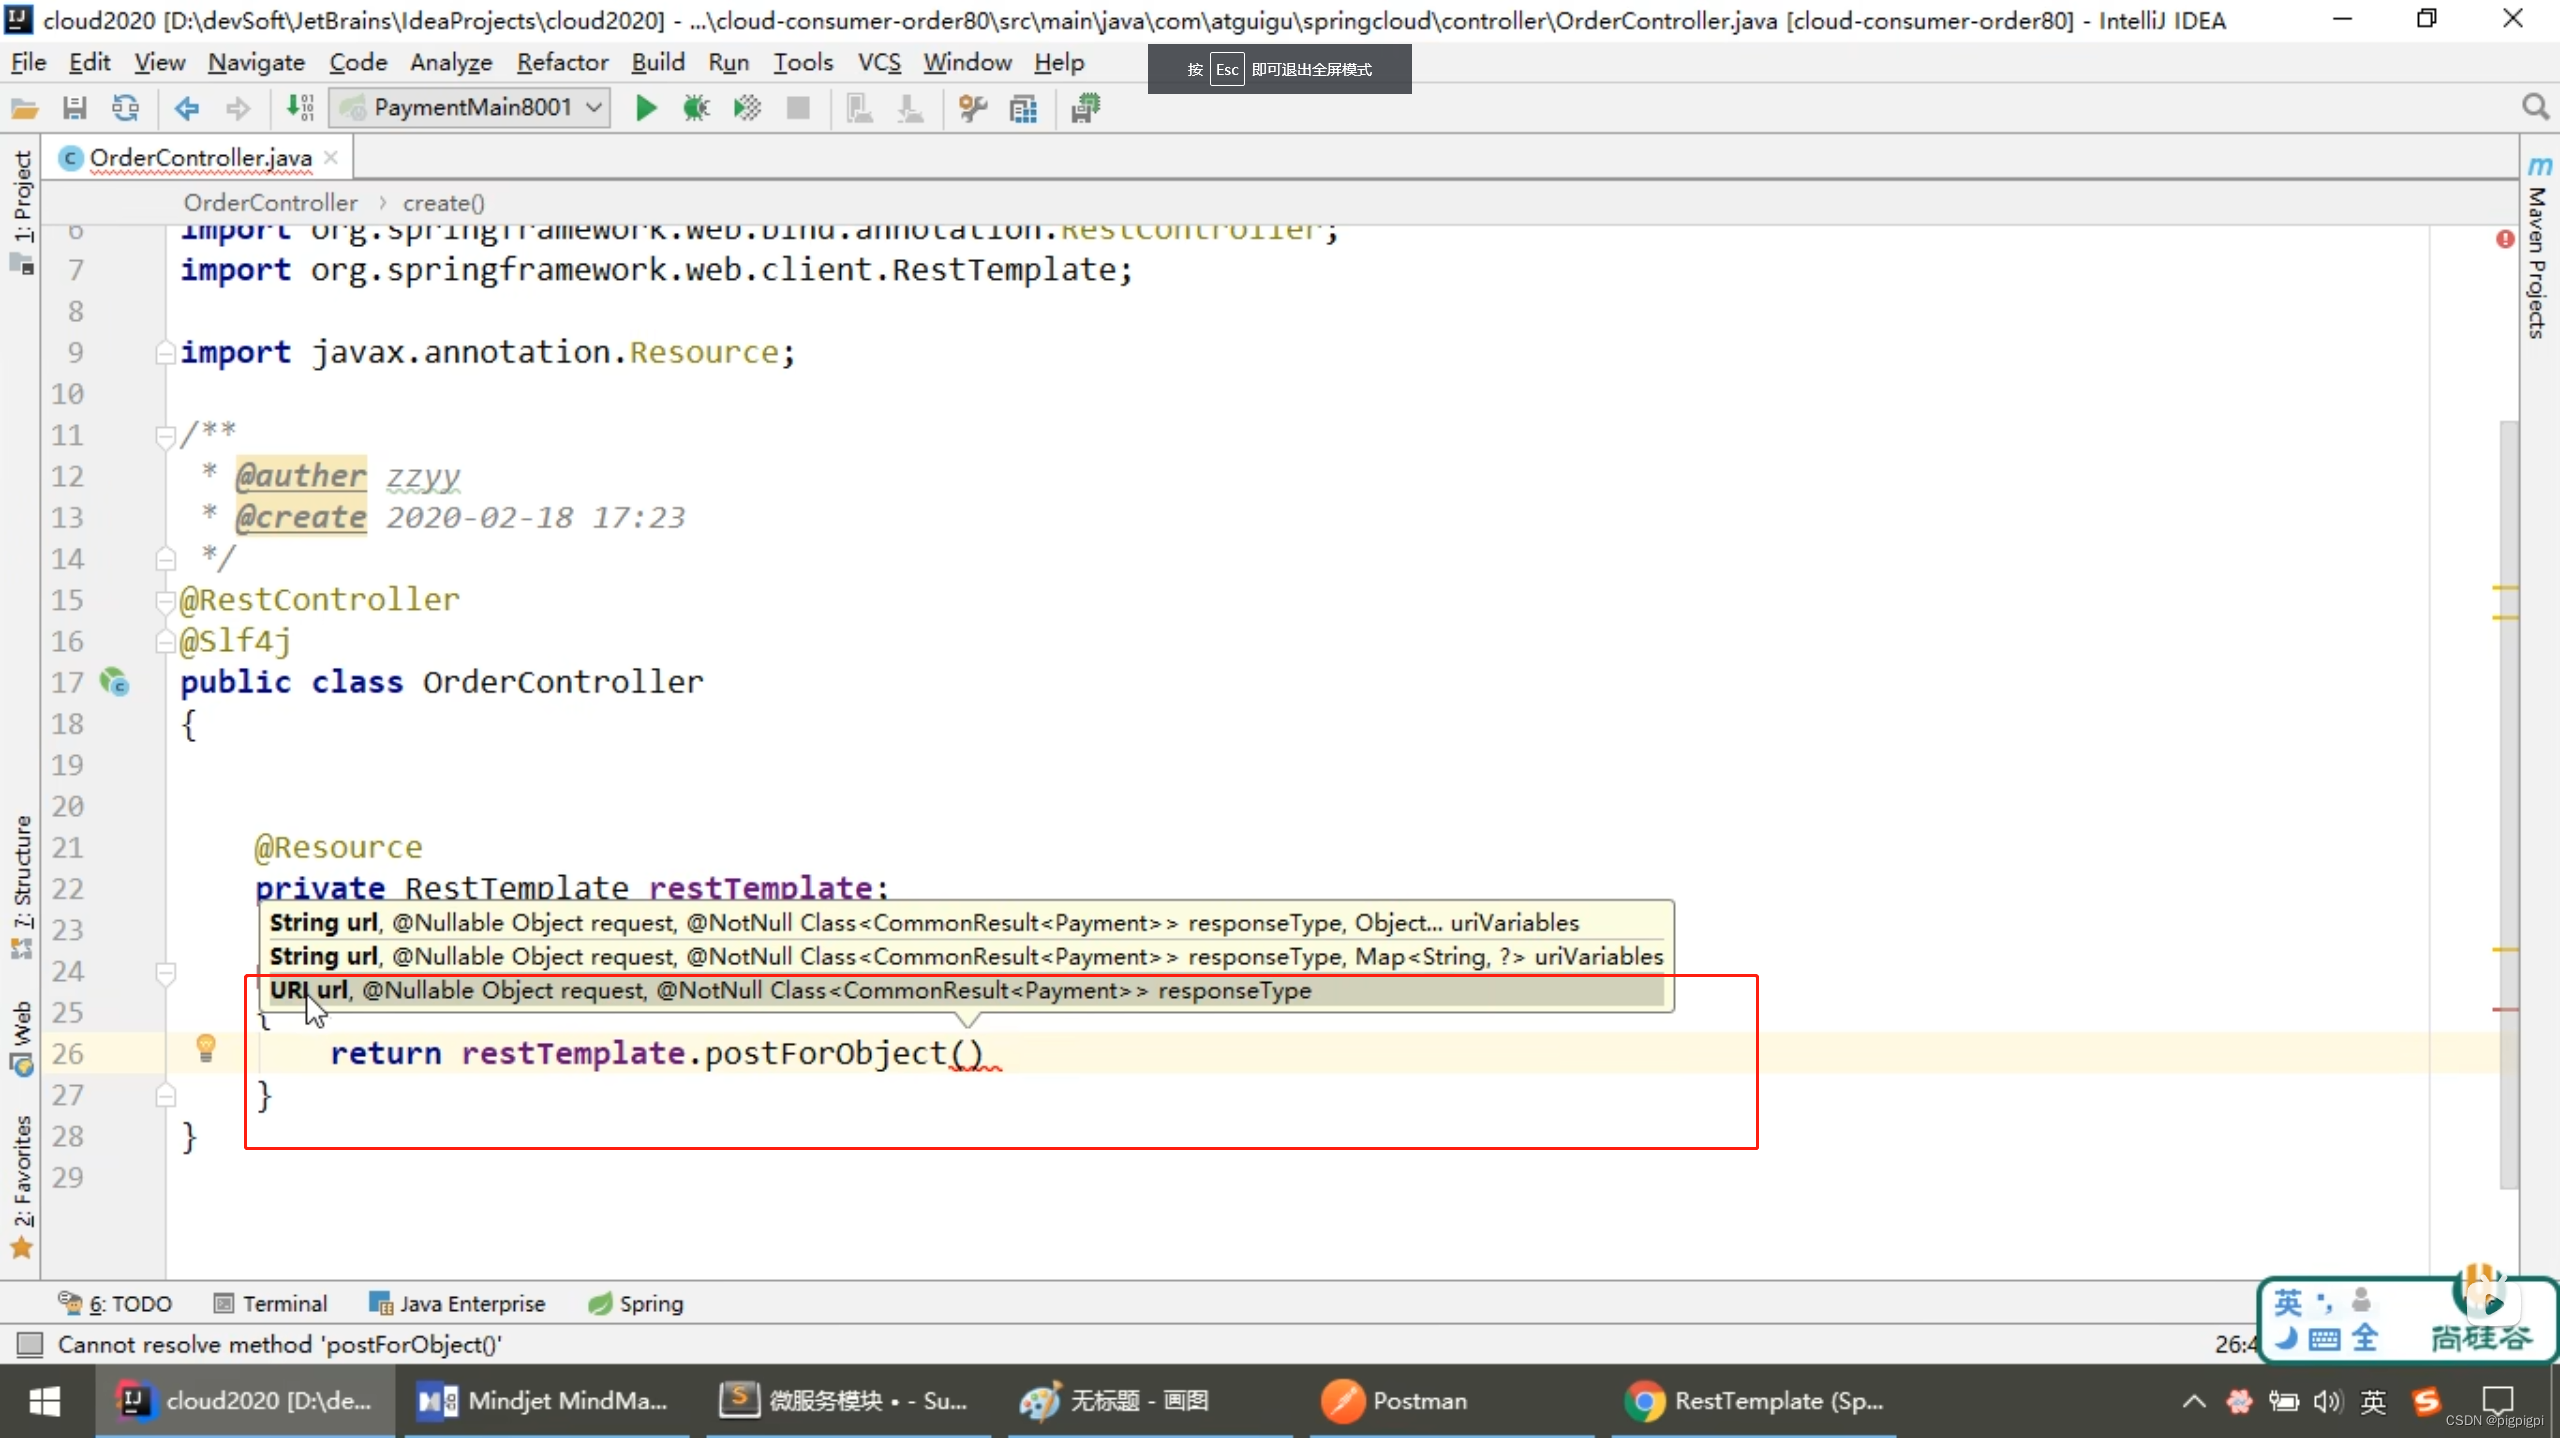Open the PaymentMain8001 run configuration dropdown
The height and width of the screenshot is (1438, 2560).
coord(470,108)
